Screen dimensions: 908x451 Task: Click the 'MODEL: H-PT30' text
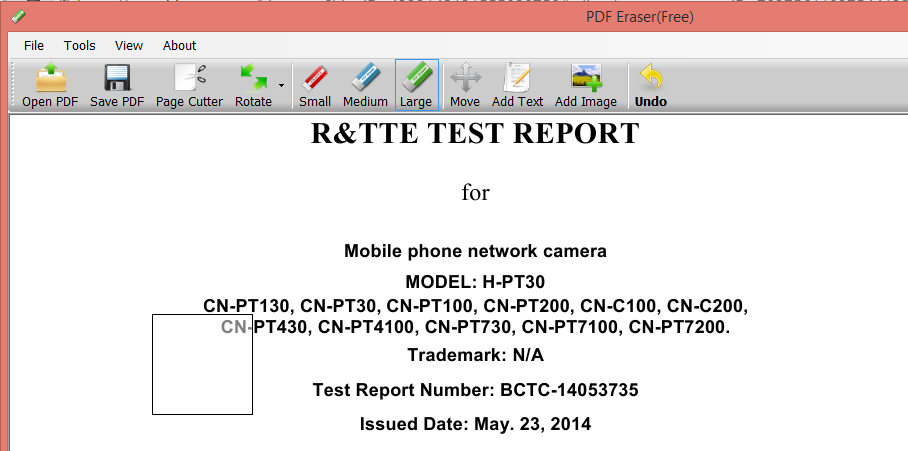point(475,282)
